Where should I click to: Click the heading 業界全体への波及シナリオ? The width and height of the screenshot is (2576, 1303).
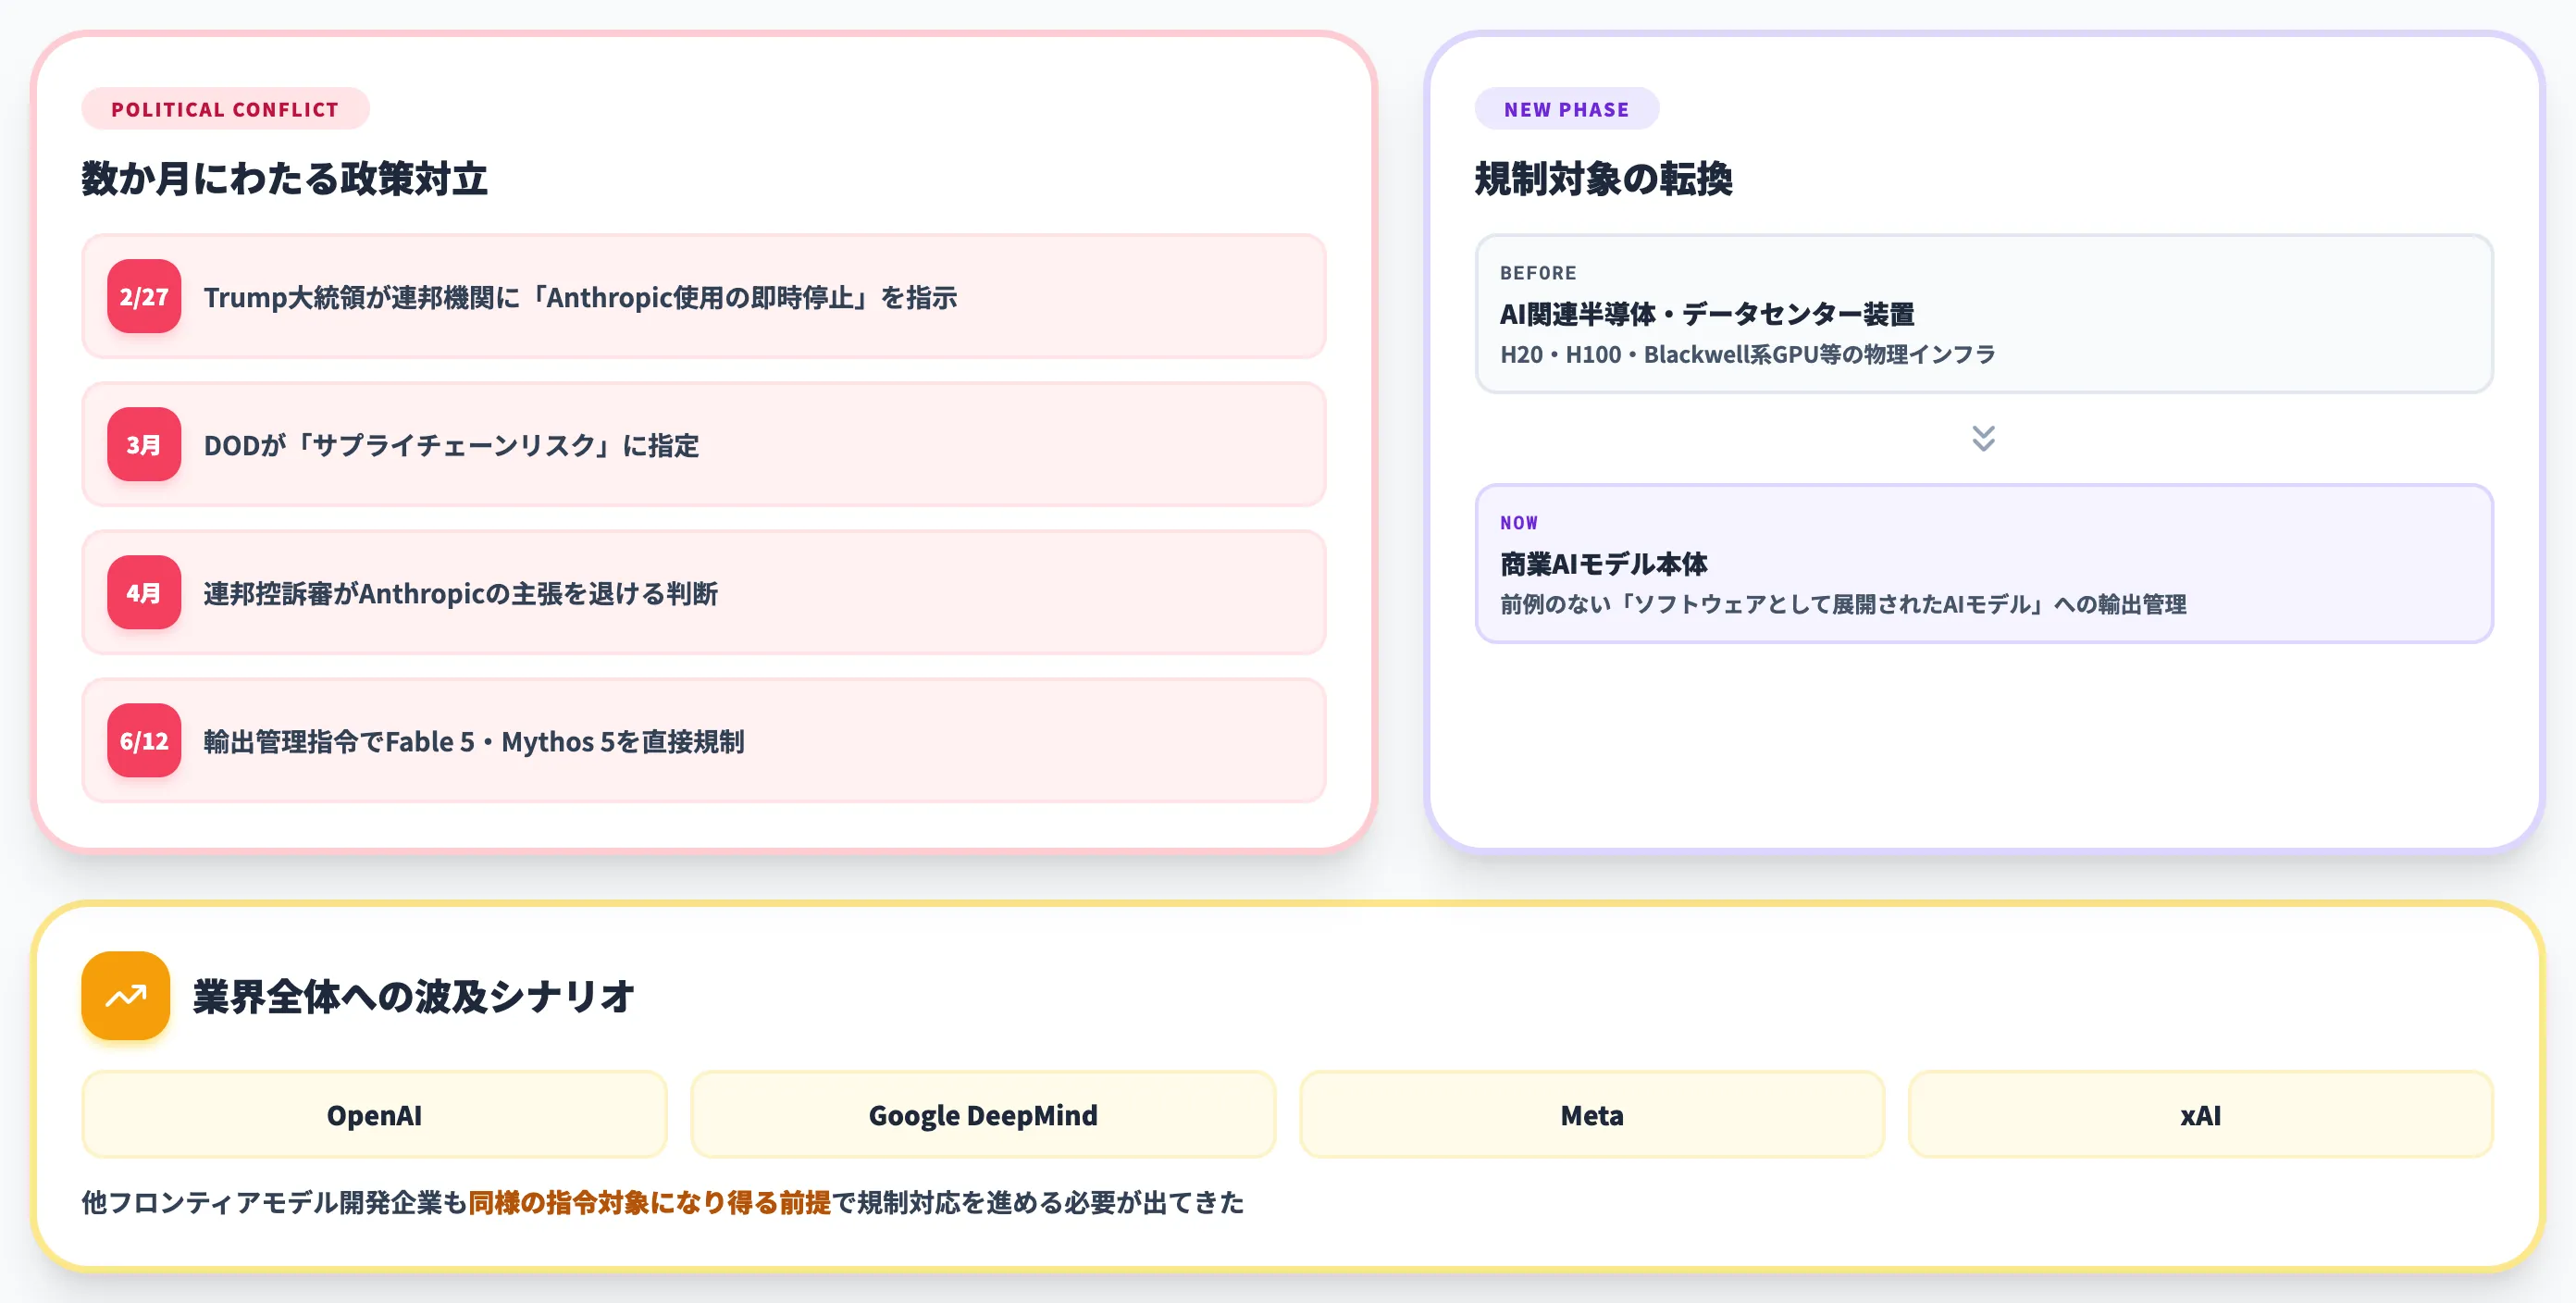(414, 996)
